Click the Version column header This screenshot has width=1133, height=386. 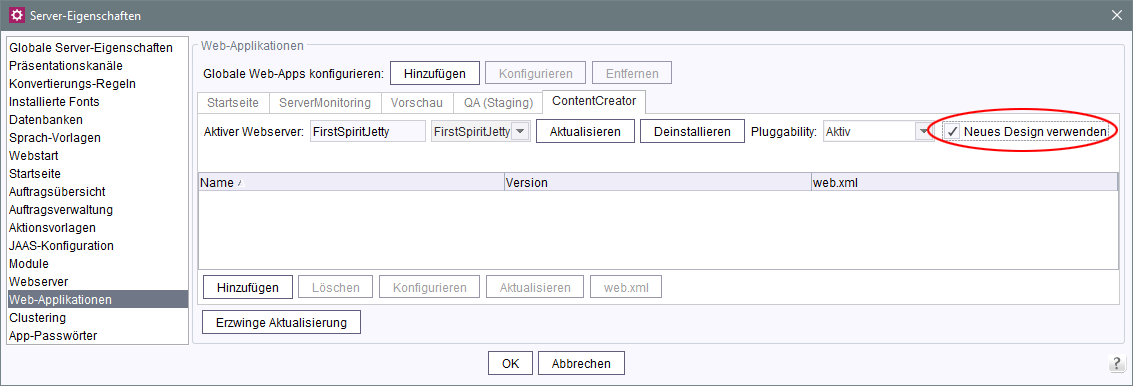click(x=657, y=183)
